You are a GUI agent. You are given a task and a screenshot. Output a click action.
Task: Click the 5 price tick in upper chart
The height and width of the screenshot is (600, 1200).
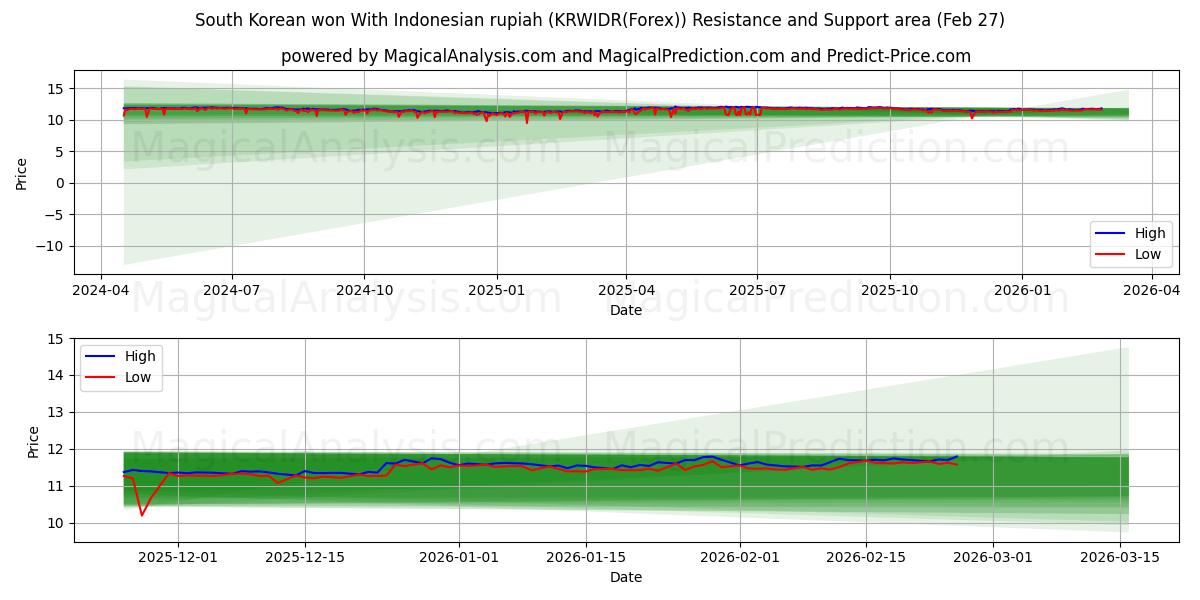[x=62, y=152]
